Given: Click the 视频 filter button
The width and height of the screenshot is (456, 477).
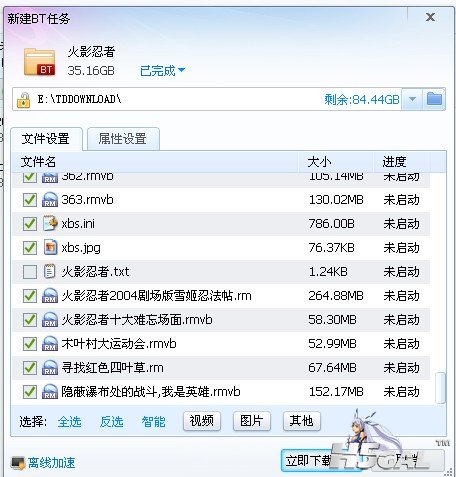Looking at the screenshot, I should point(202,421).
